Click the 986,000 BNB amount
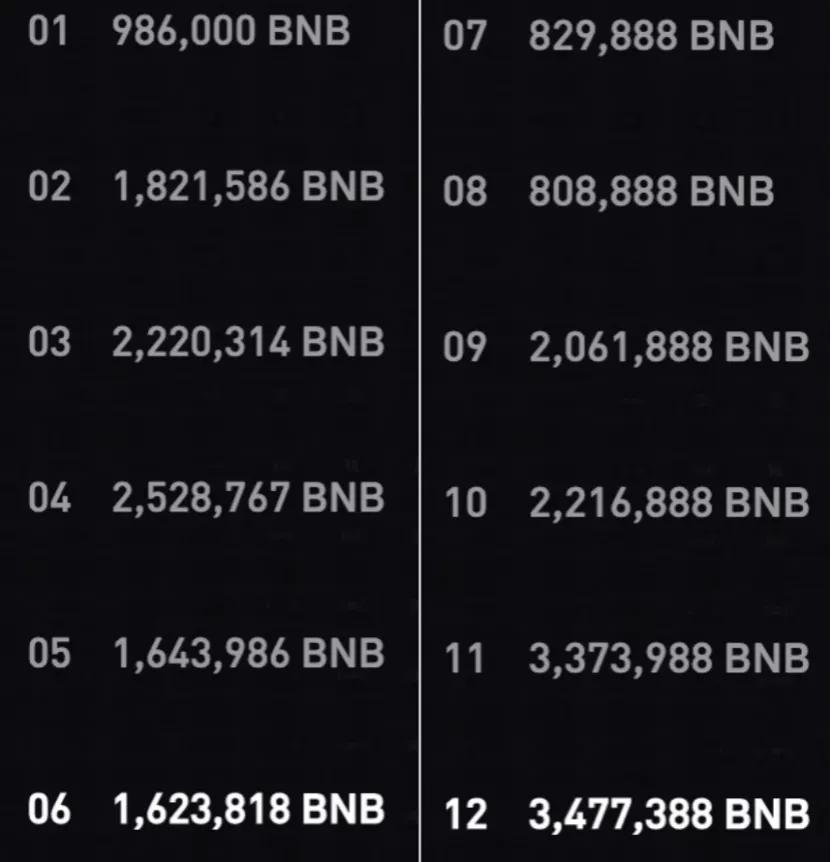This screenshot has height=862, width=832. click(x=231, y=32)
